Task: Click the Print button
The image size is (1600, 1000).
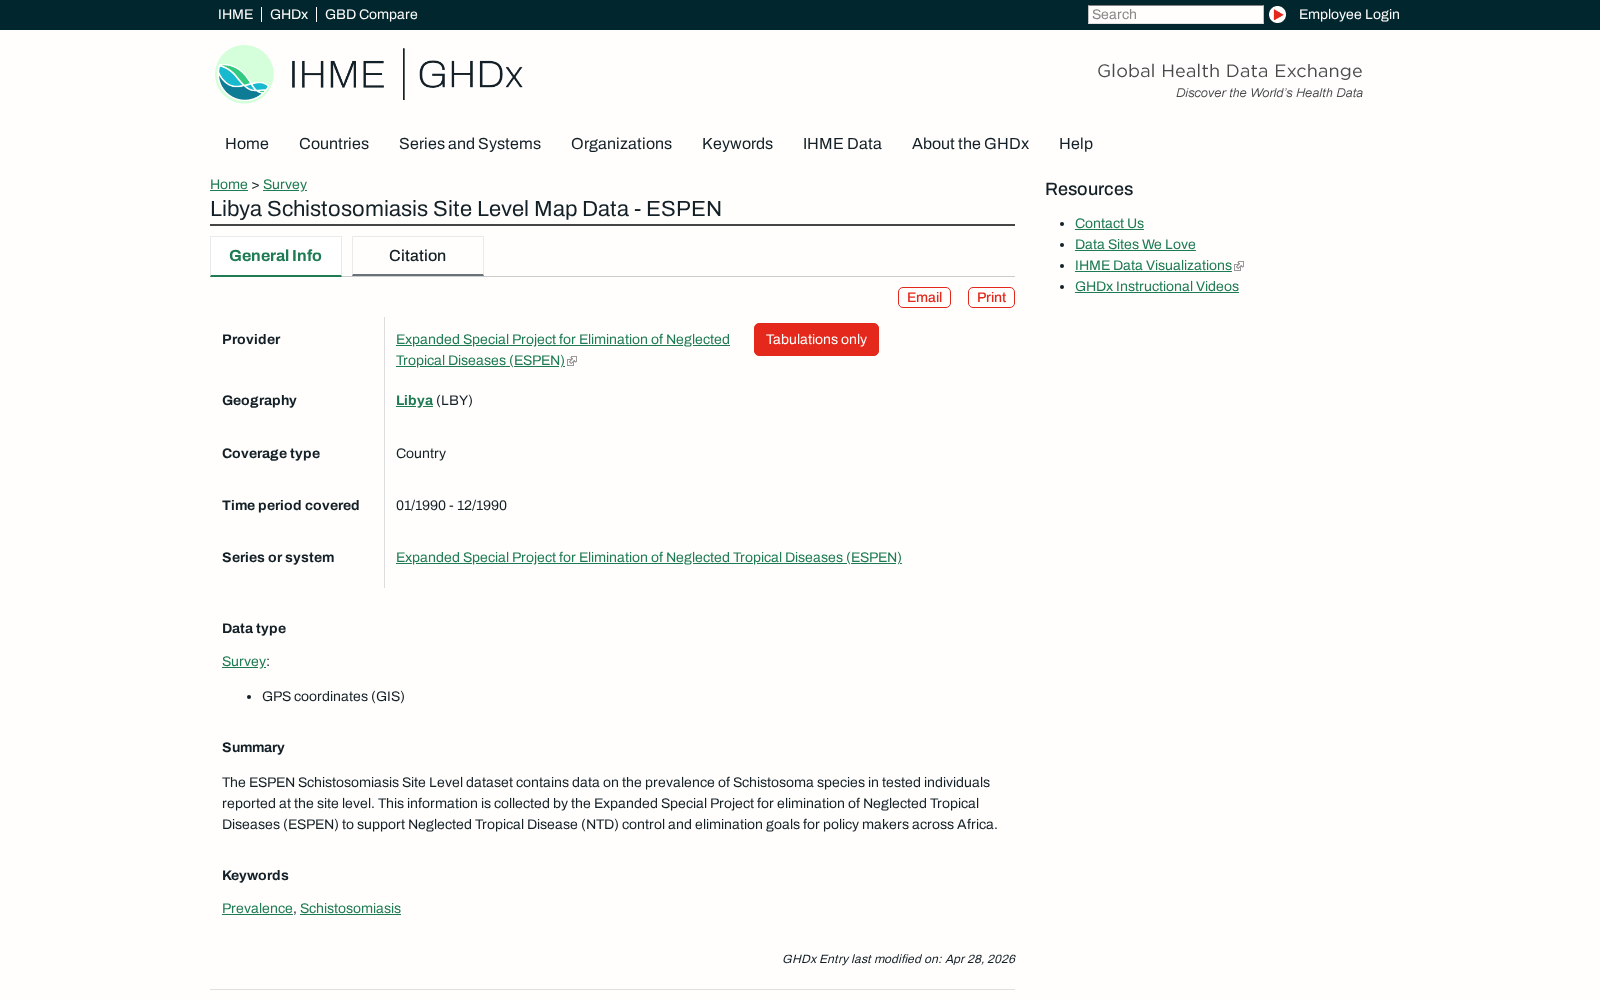Action: pos(991,298)
